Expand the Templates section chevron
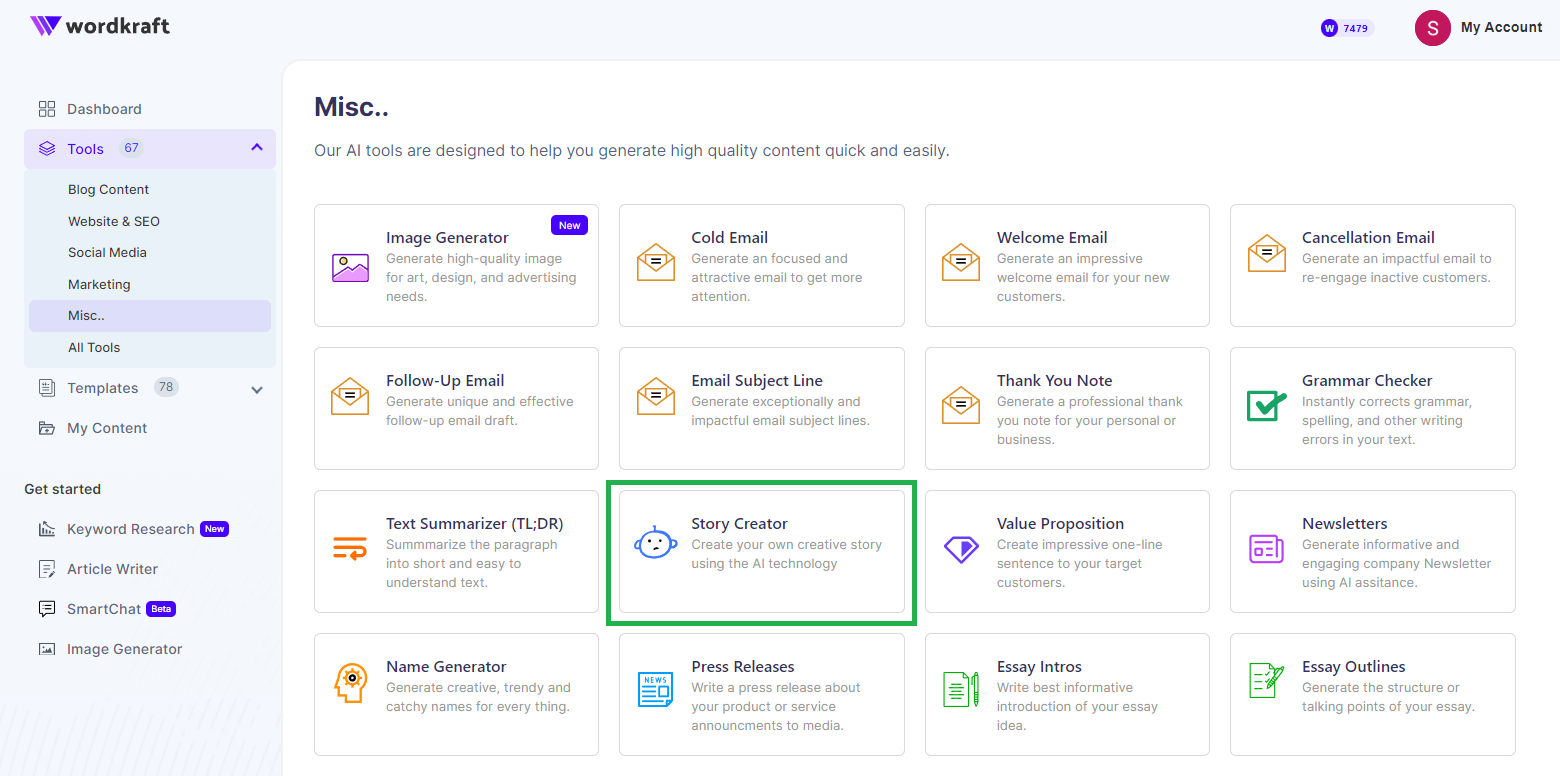Screen dimensions: 1560x776 (257, 389)
